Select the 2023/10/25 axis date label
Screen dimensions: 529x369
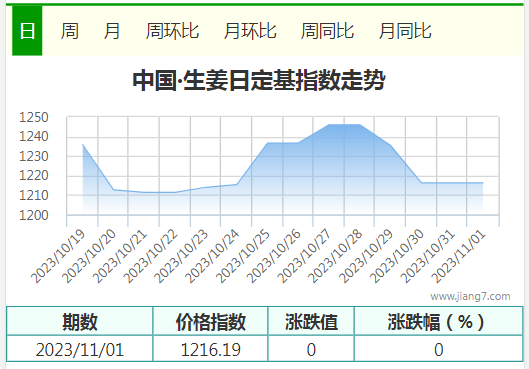[x=243, y=256]
